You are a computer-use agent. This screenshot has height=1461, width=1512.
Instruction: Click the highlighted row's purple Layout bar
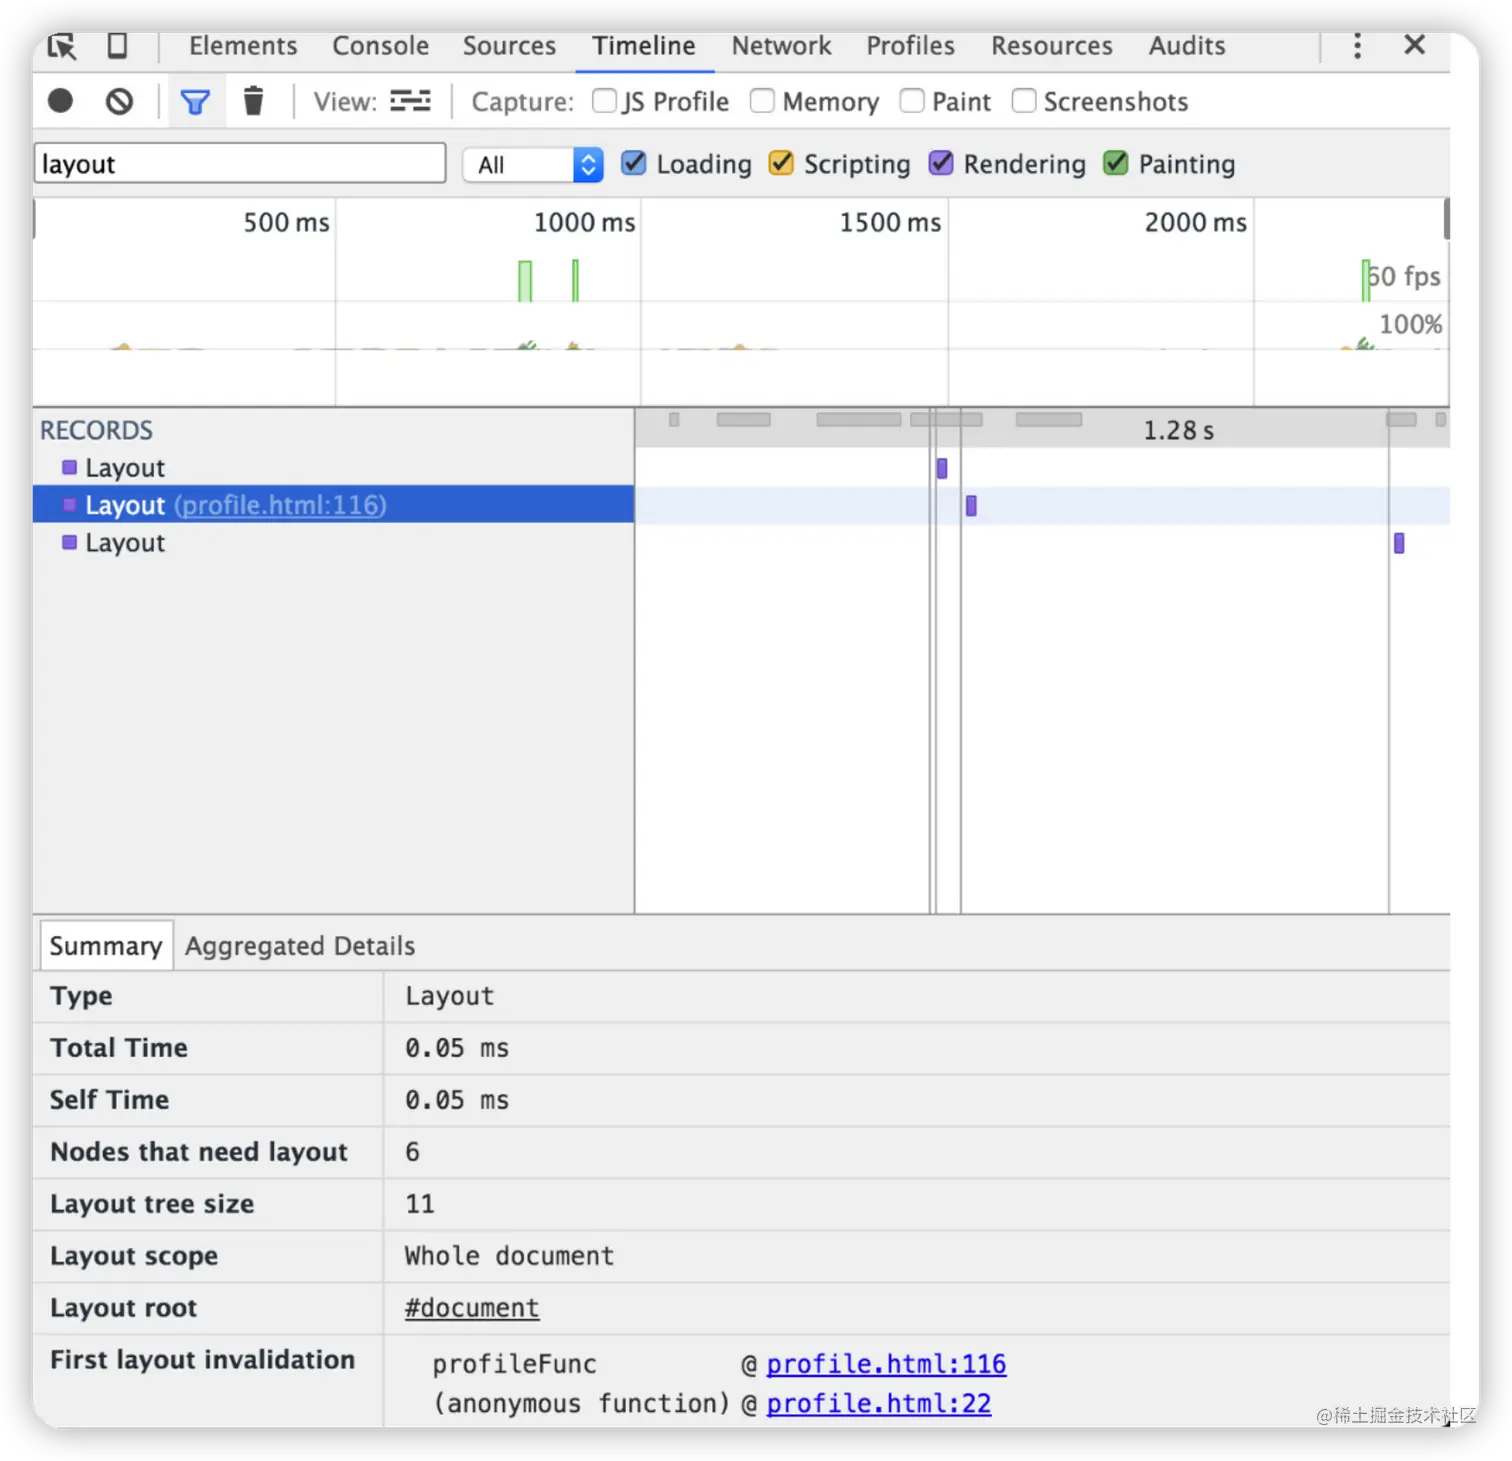pyautogui.click(x=971, y=505)
